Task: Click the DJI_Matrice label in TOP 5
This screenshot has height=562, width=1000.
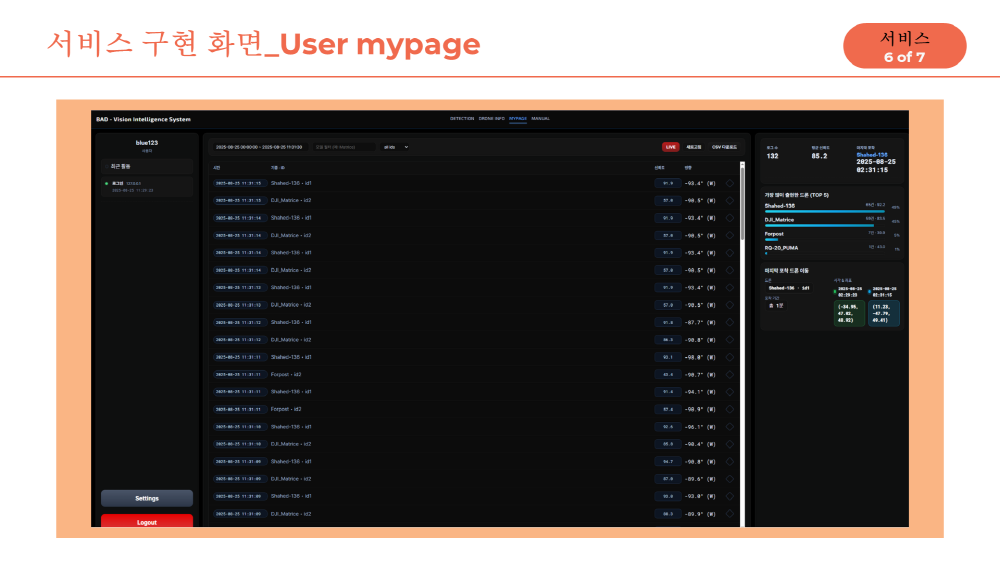Action: pos(779,219)
